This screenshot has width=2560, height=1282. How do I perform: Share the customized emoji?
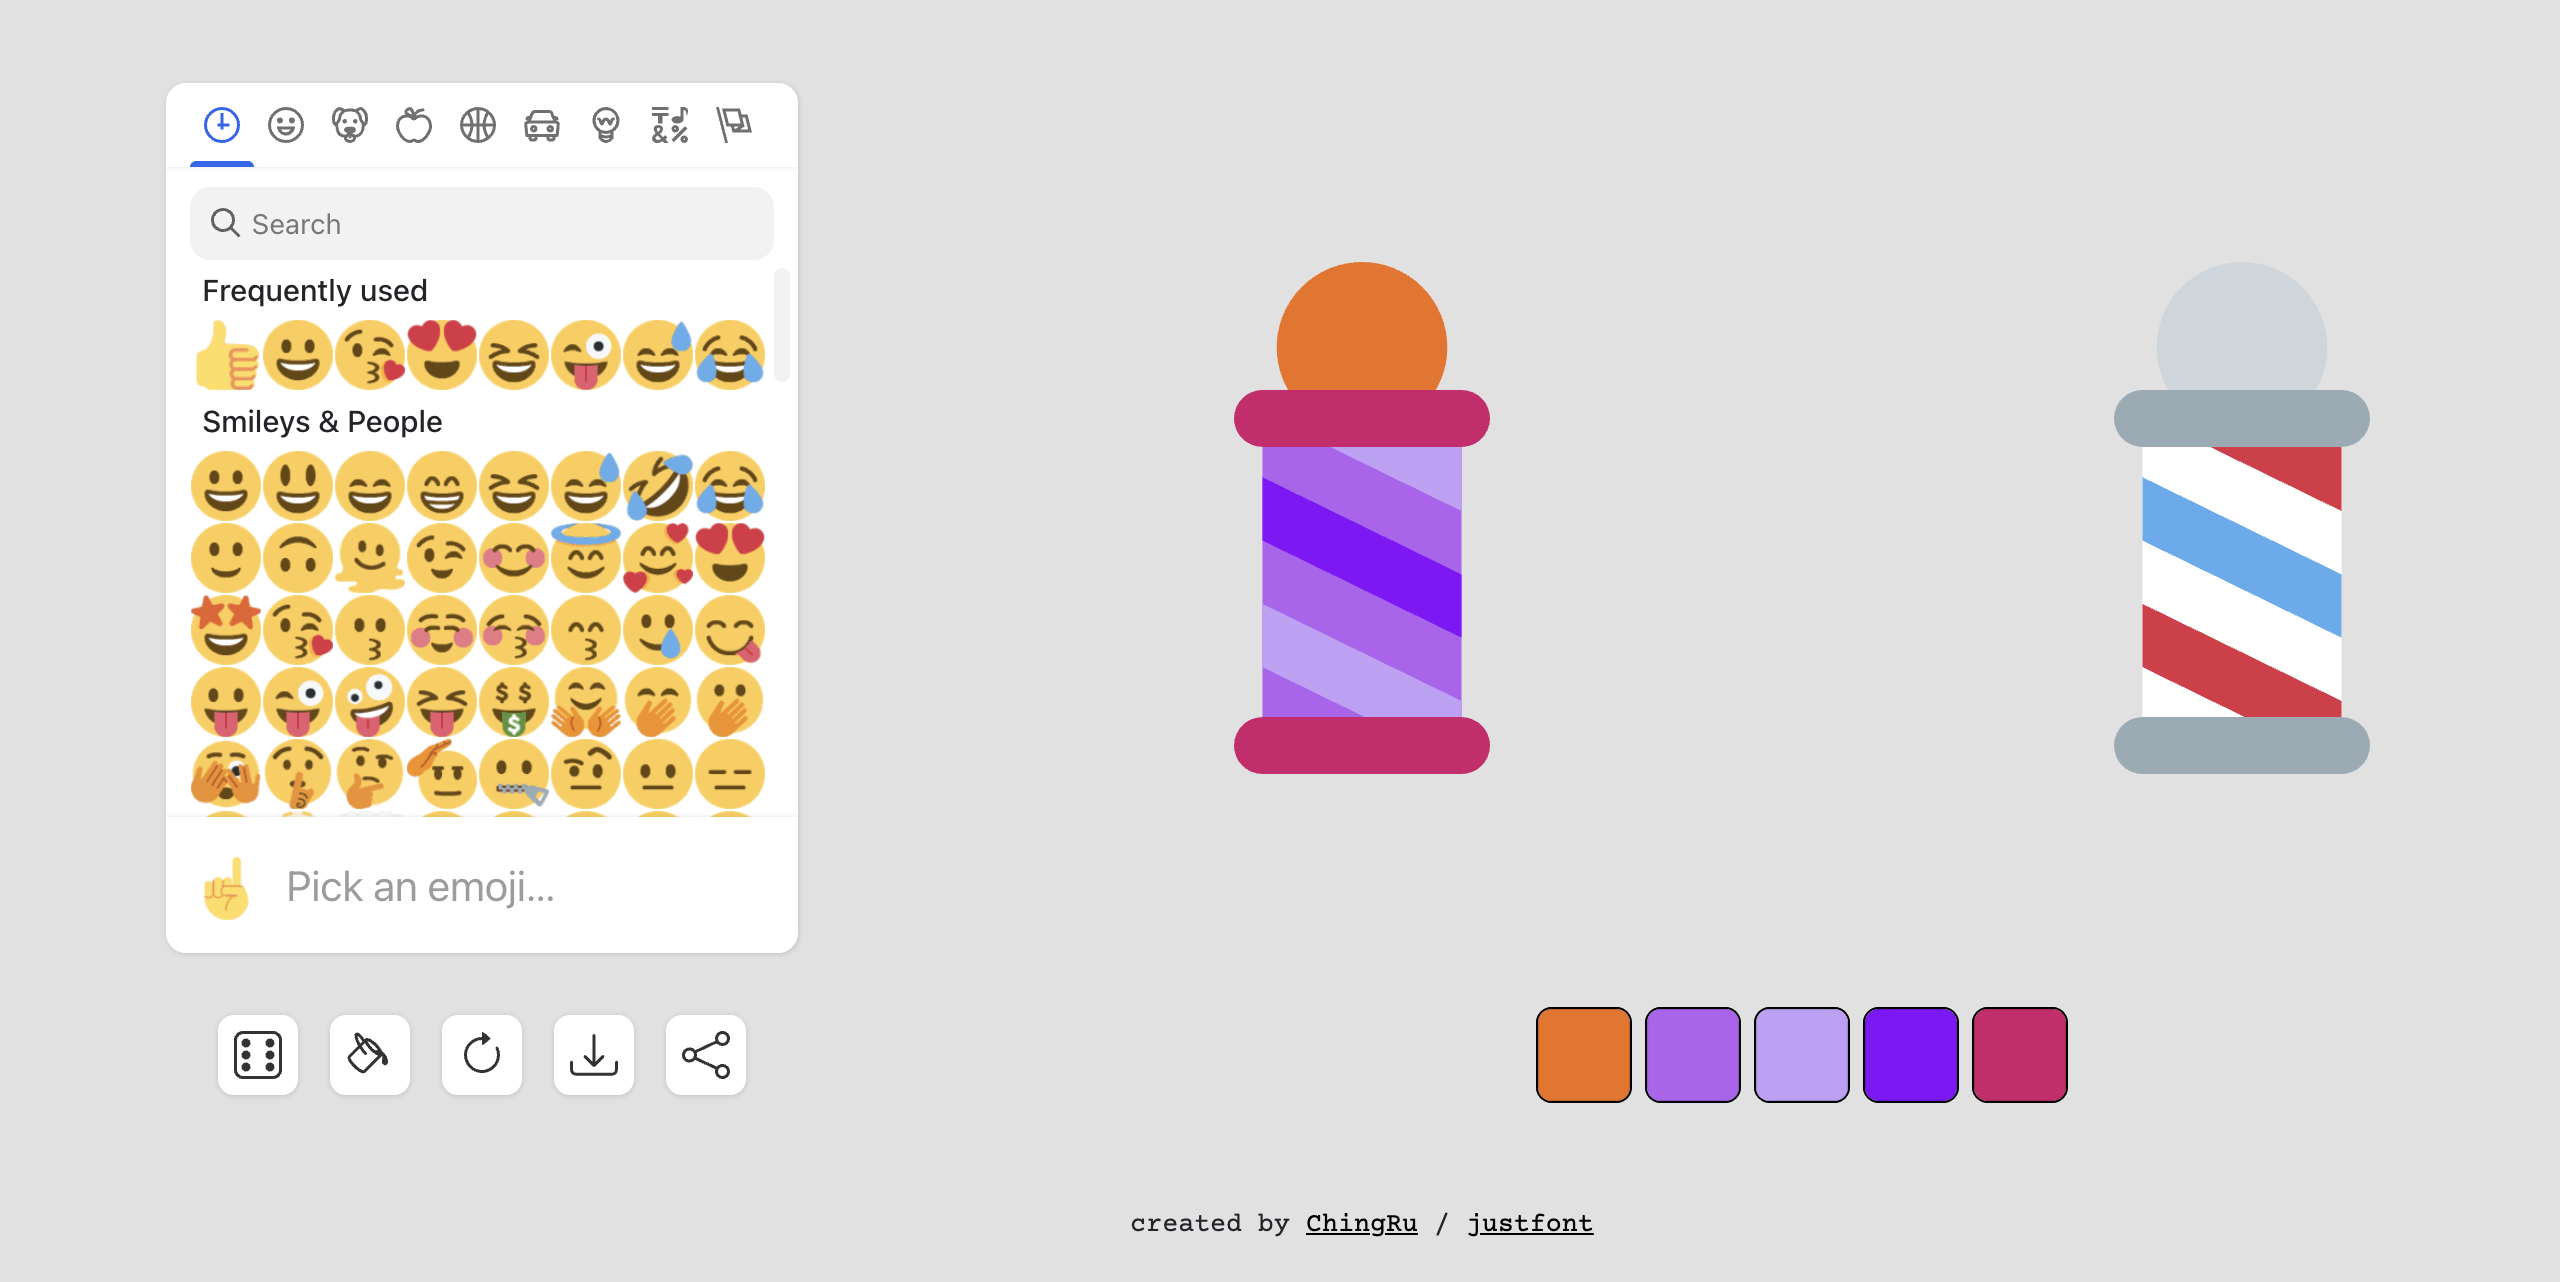click(x=705, y=1055)
